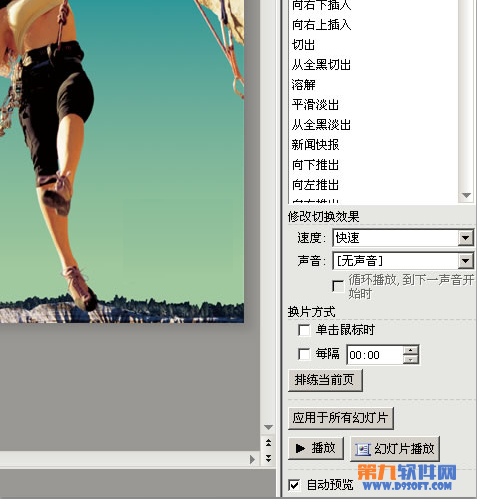Screen dimensions: 477x499
Task: Pick the 平滑淡出 transition
Action: [x=315, y=105]
